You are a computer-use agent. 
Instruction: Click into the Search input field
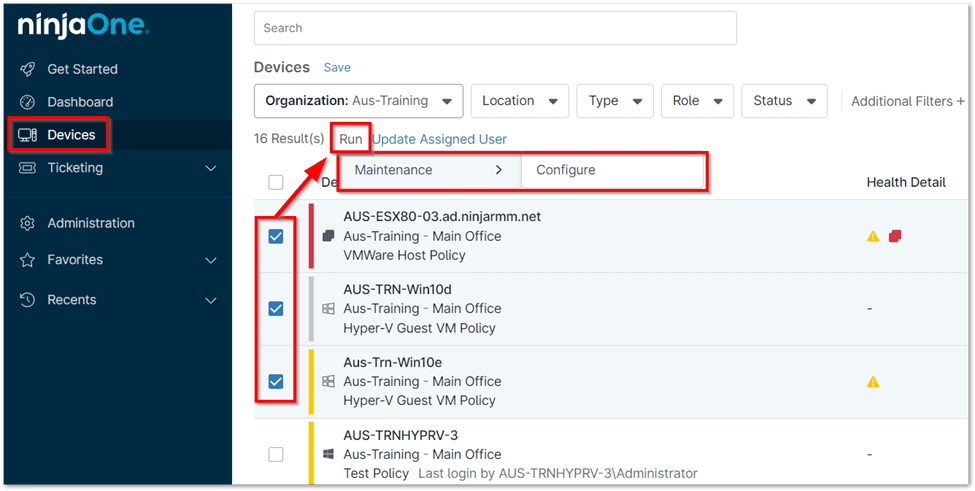(x=495, y=28)
